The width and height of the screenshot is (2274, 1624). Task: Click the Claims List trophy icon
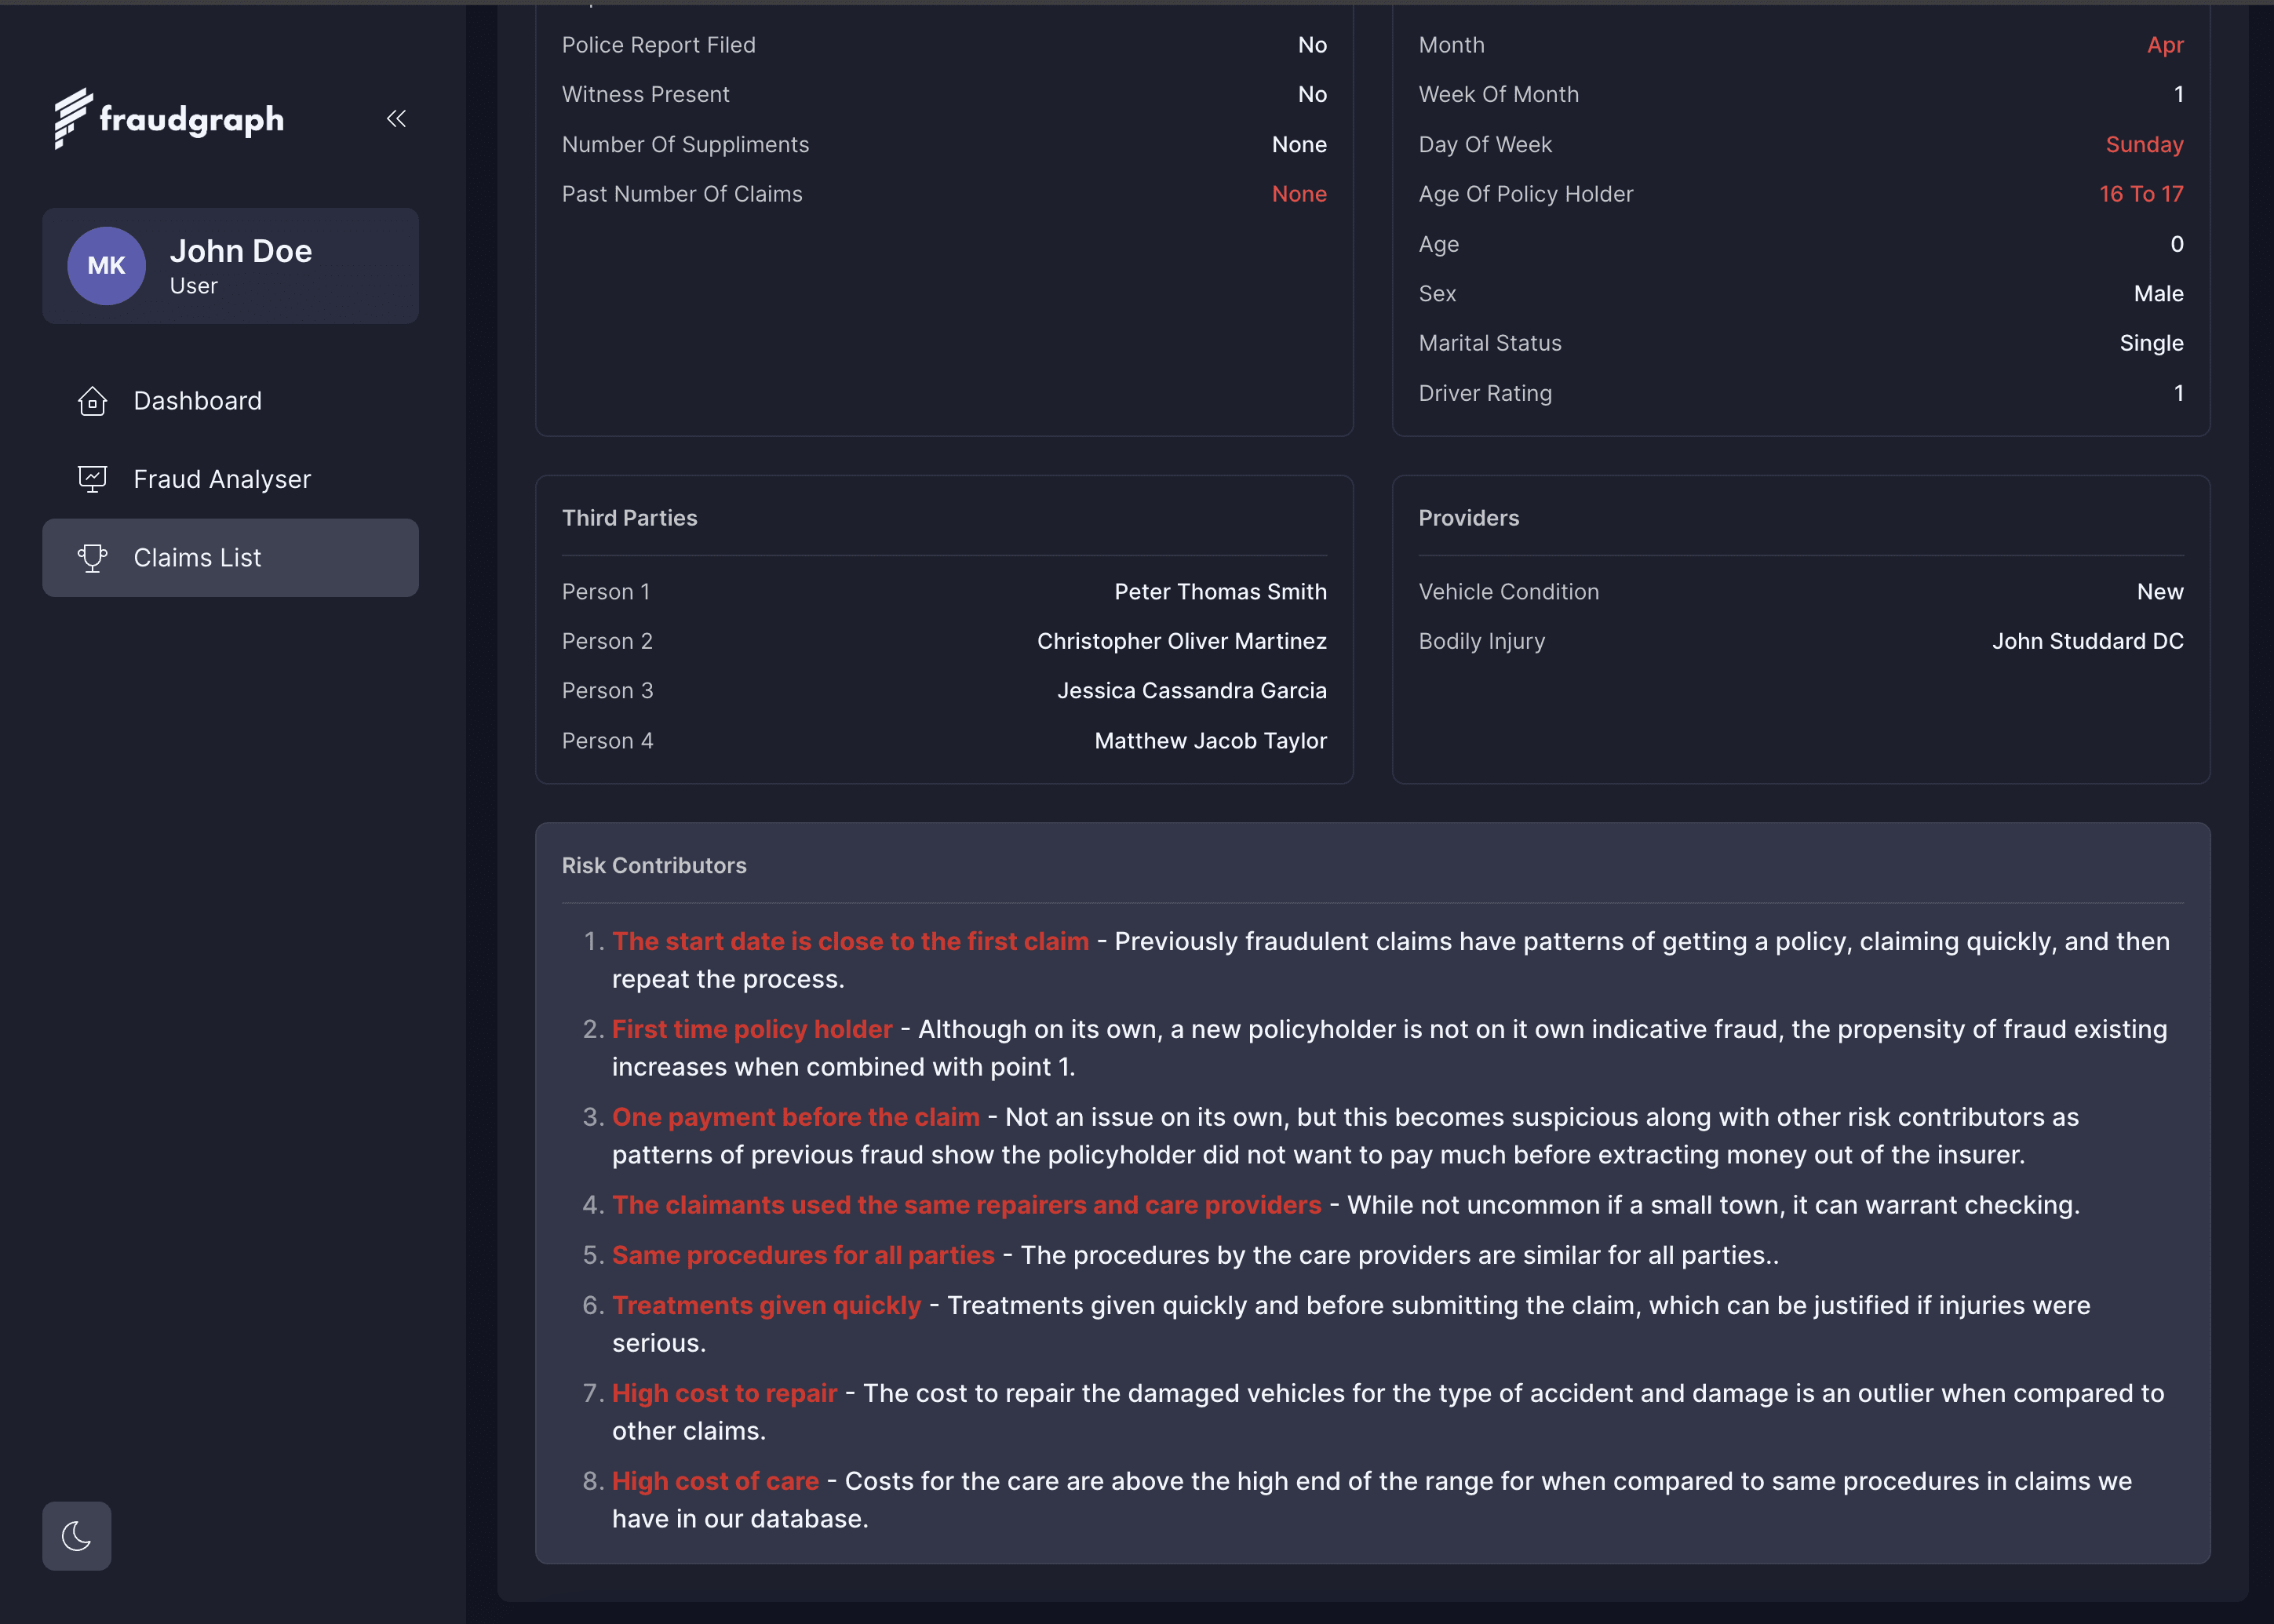tap(92, 558)
